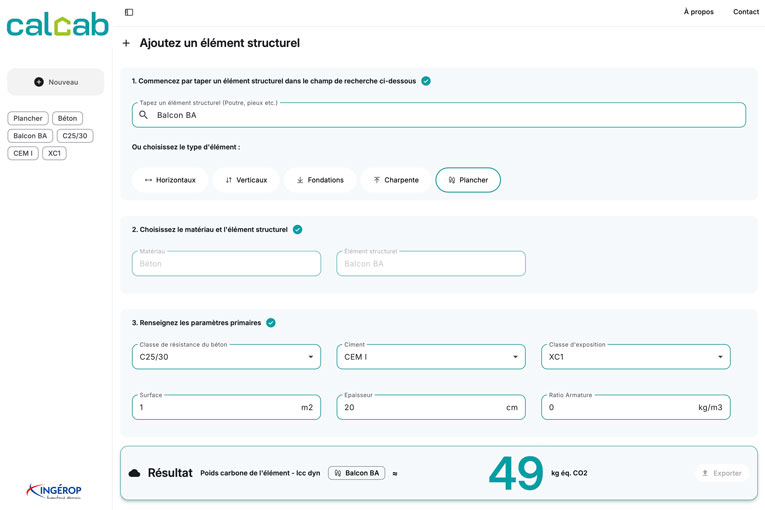
Task: Click the Matériau field
Action: 226,264
